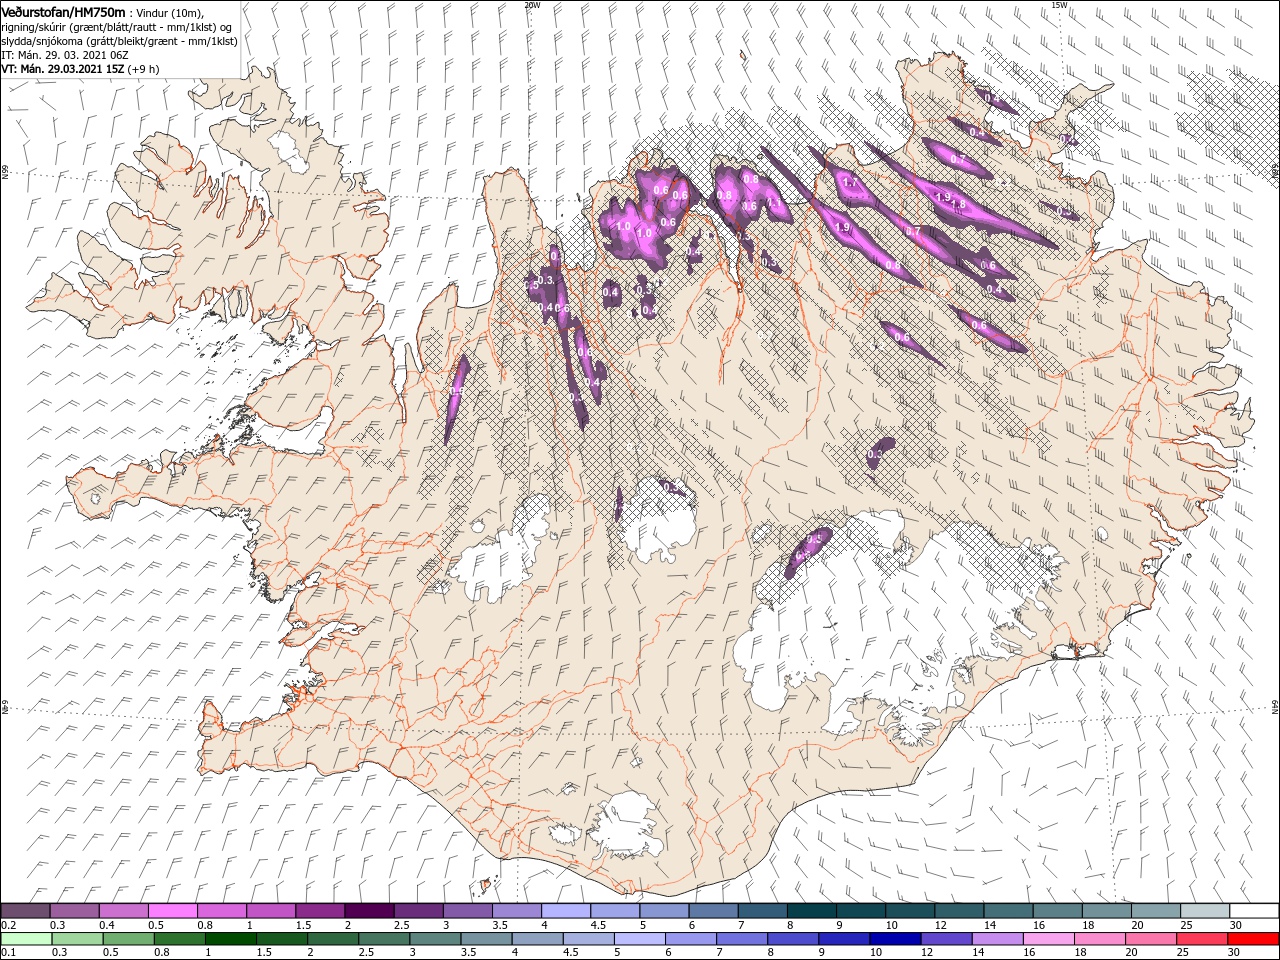The image size is (1280, 960).
Task: Pick upper legend swatch between 8 and 9
Action: 812,911
